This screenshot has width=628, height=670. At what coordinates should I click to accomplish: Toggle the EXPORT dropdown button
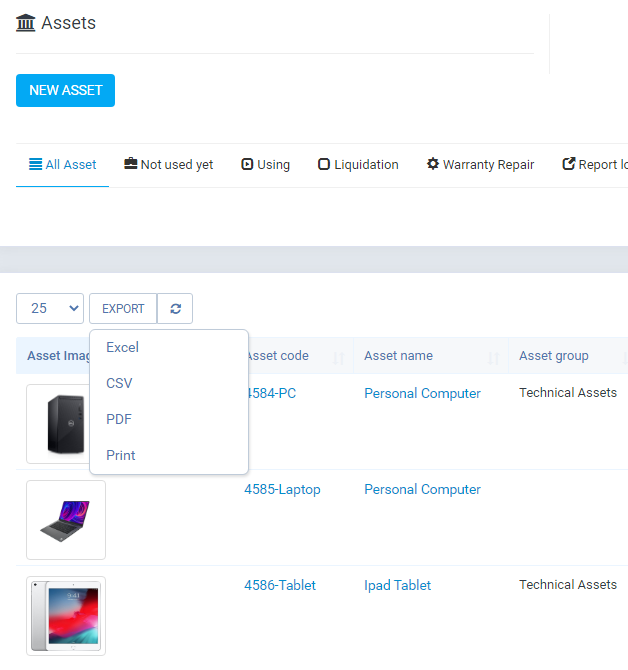(x=123, y=309)
